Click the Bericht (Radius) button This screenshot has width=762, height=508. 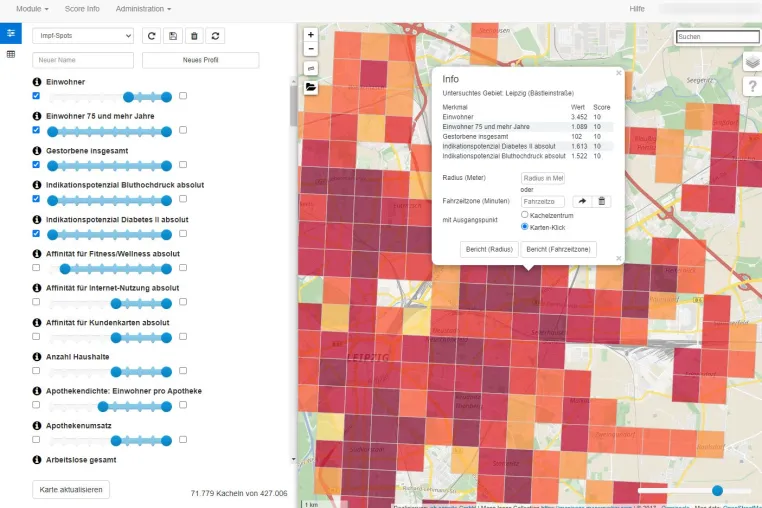(489, 249)
